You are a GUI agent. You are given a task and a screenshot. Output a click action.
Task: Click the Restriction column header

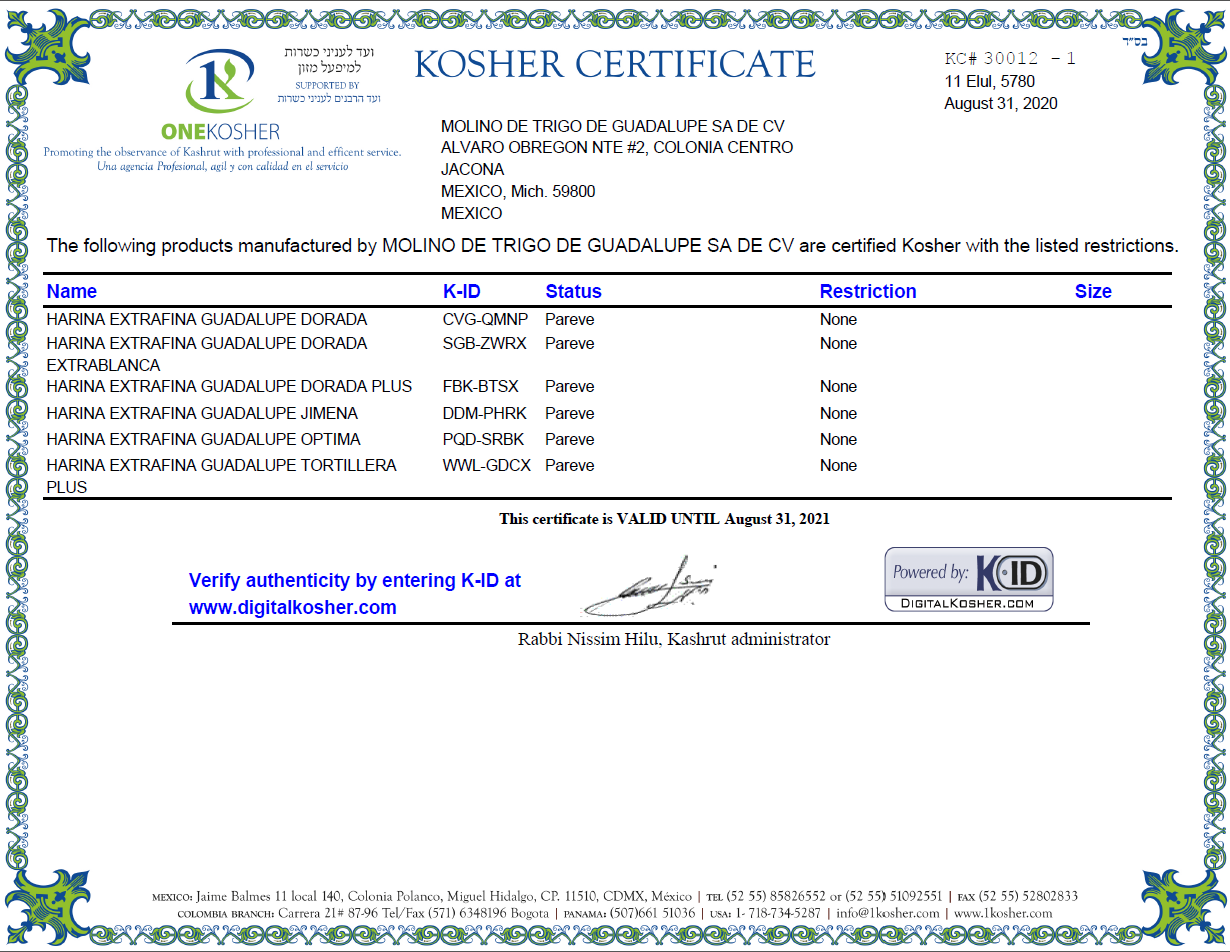click(x=868, y=291)
